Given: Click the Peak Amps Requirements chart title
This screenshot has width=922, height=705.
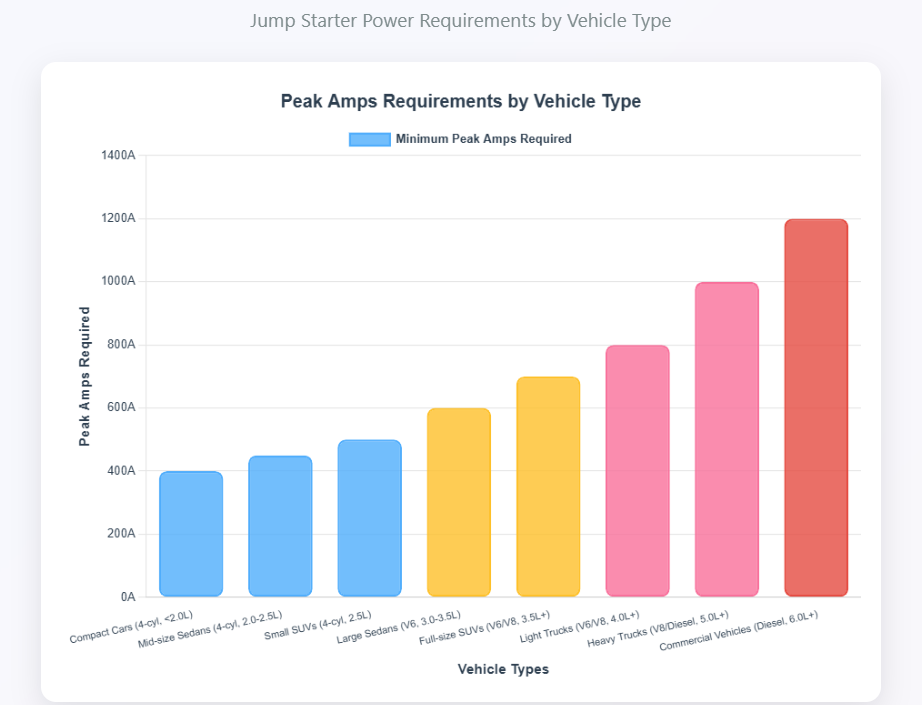Looking at the screenshot, I should [461, 101].
